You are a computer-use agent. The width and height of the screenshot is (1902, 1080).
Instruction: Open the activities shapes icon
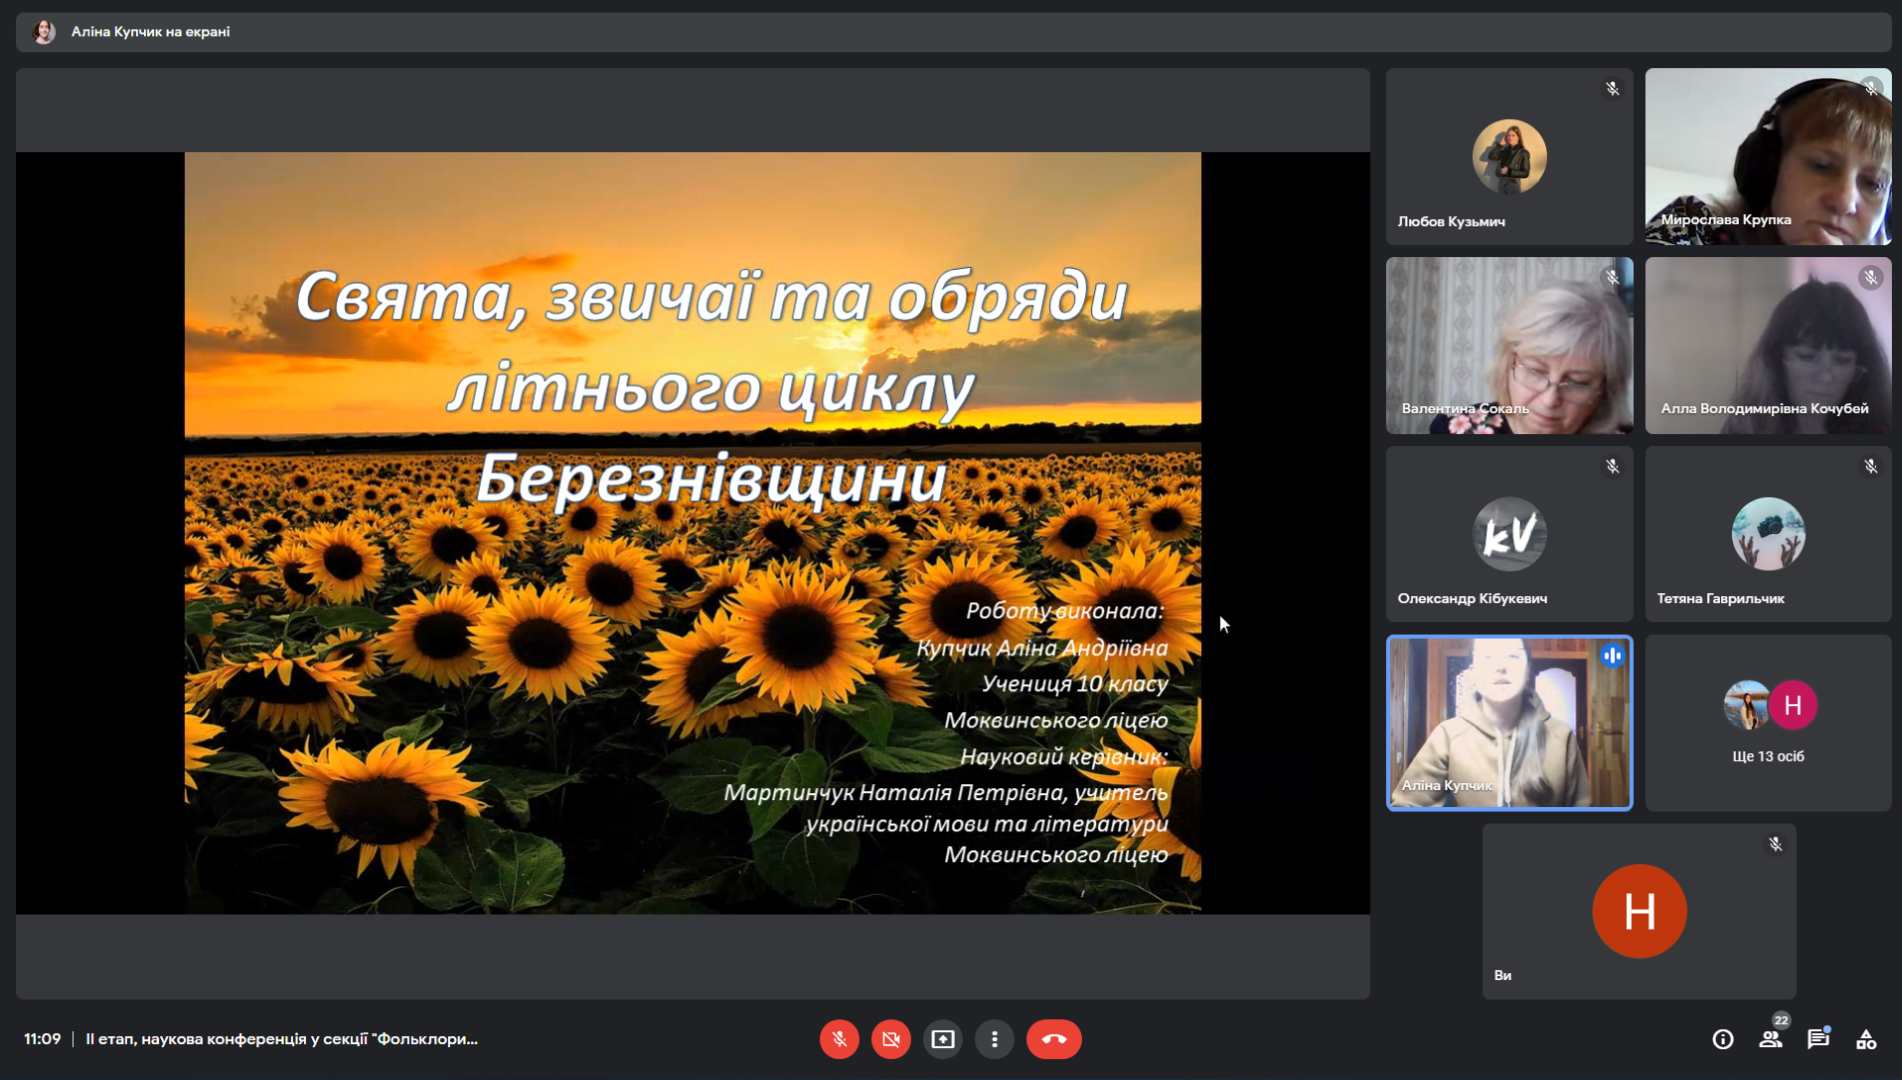coord(1866,1039)
